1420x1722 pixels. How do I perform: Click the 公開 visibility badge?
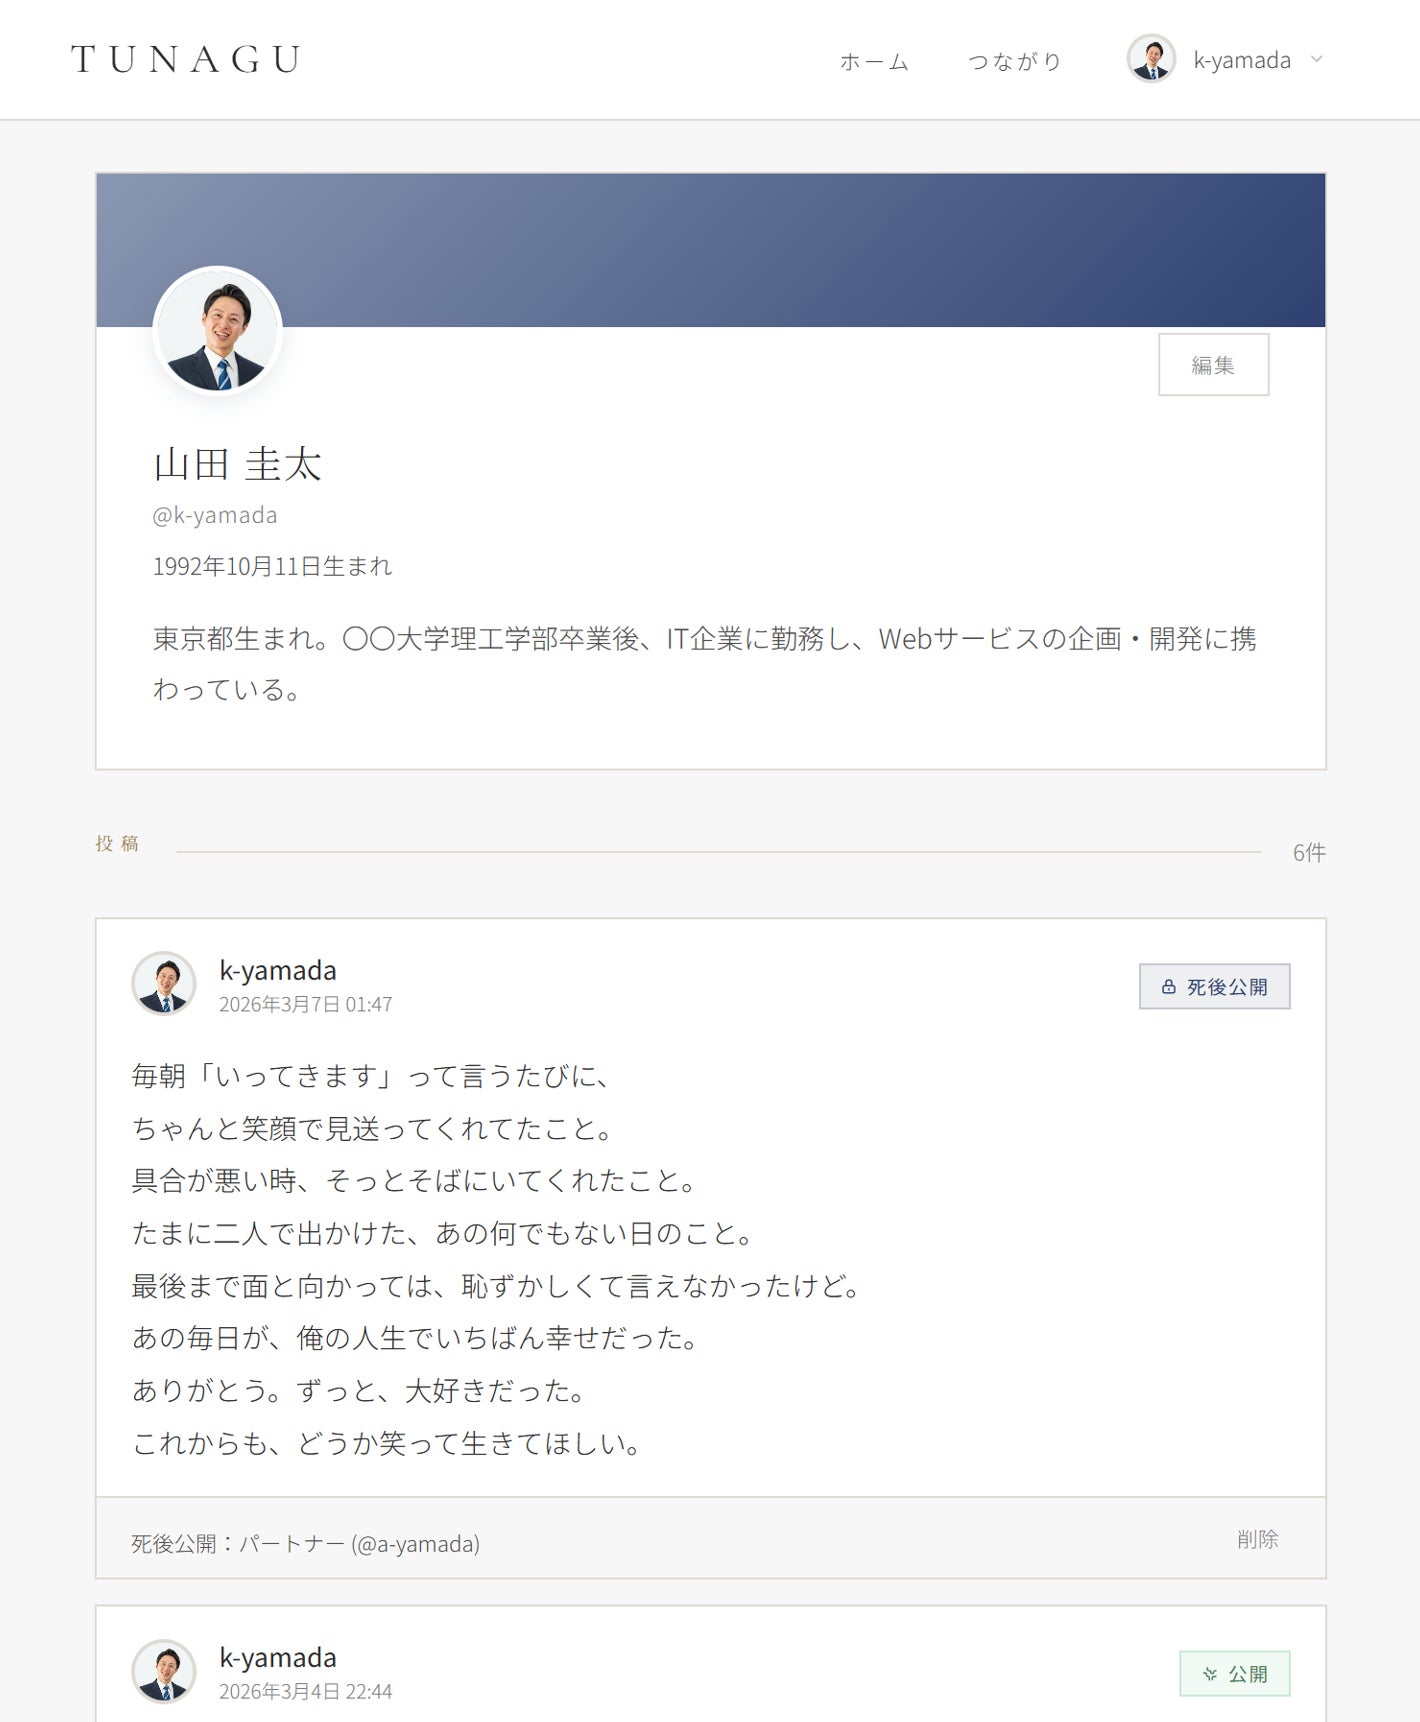pyautogui.click(x=1234, y=1673)
